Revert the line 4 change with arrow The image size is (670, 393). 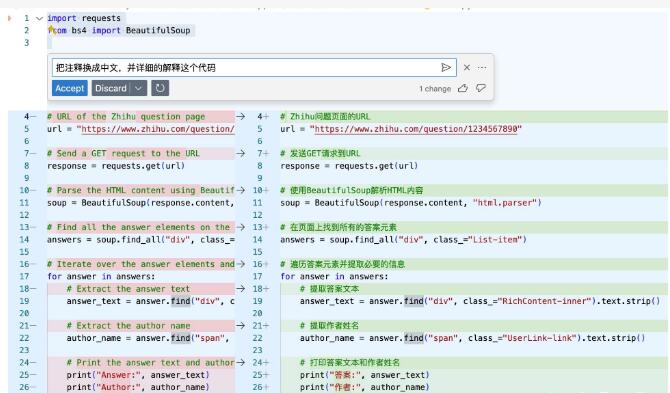click(x=241, y=116)
